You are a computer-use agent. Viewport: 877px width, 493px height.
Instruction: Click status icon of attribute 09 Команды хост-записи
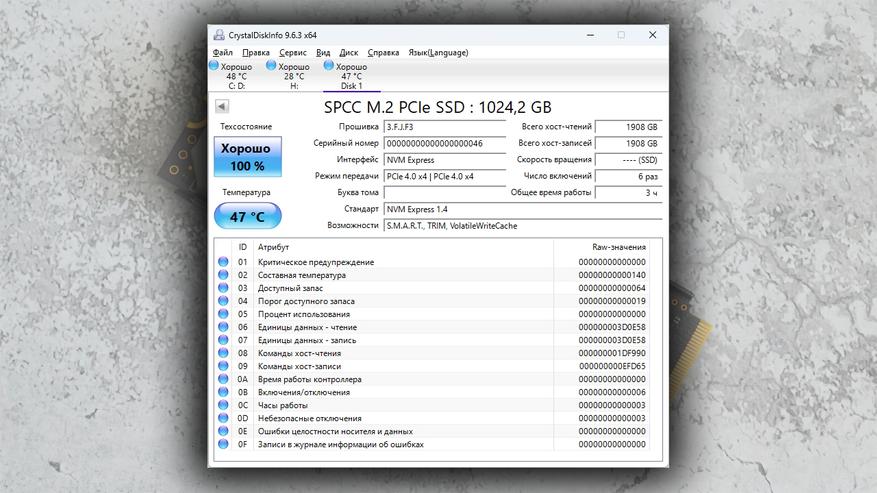tap(223, 366)
